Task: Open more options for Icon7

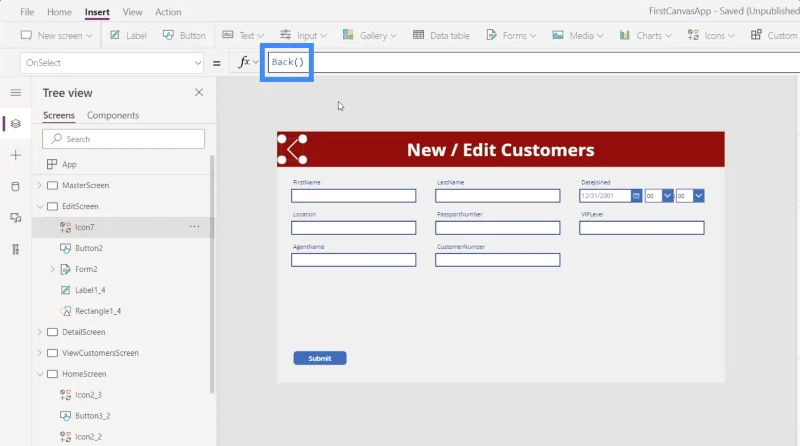Action: 194,227
